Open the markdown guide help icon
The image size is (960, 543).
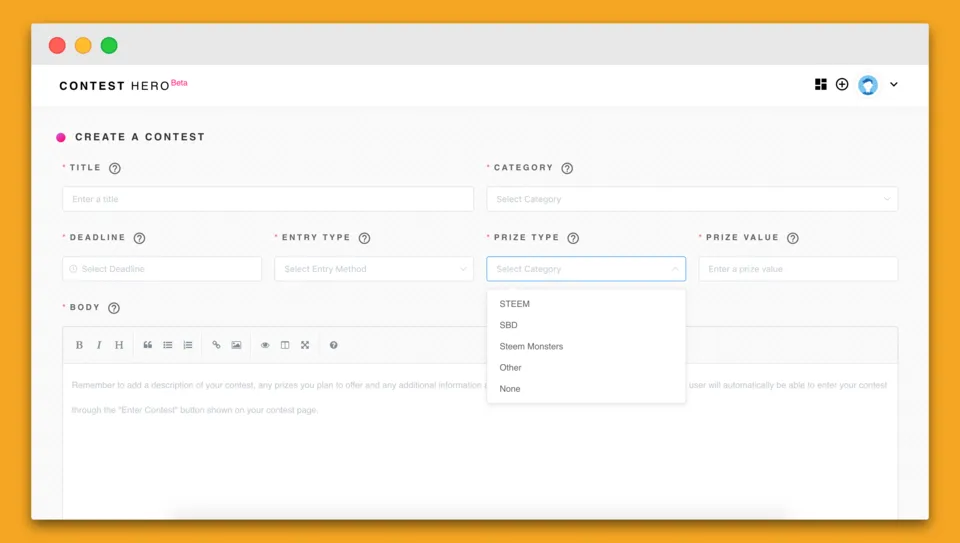click(334, 345)
